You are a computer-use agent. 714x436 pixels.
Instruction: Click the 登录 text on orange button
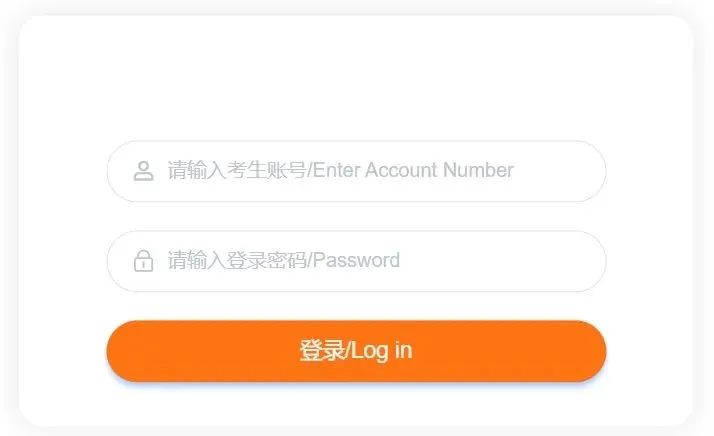click(321, 351)
